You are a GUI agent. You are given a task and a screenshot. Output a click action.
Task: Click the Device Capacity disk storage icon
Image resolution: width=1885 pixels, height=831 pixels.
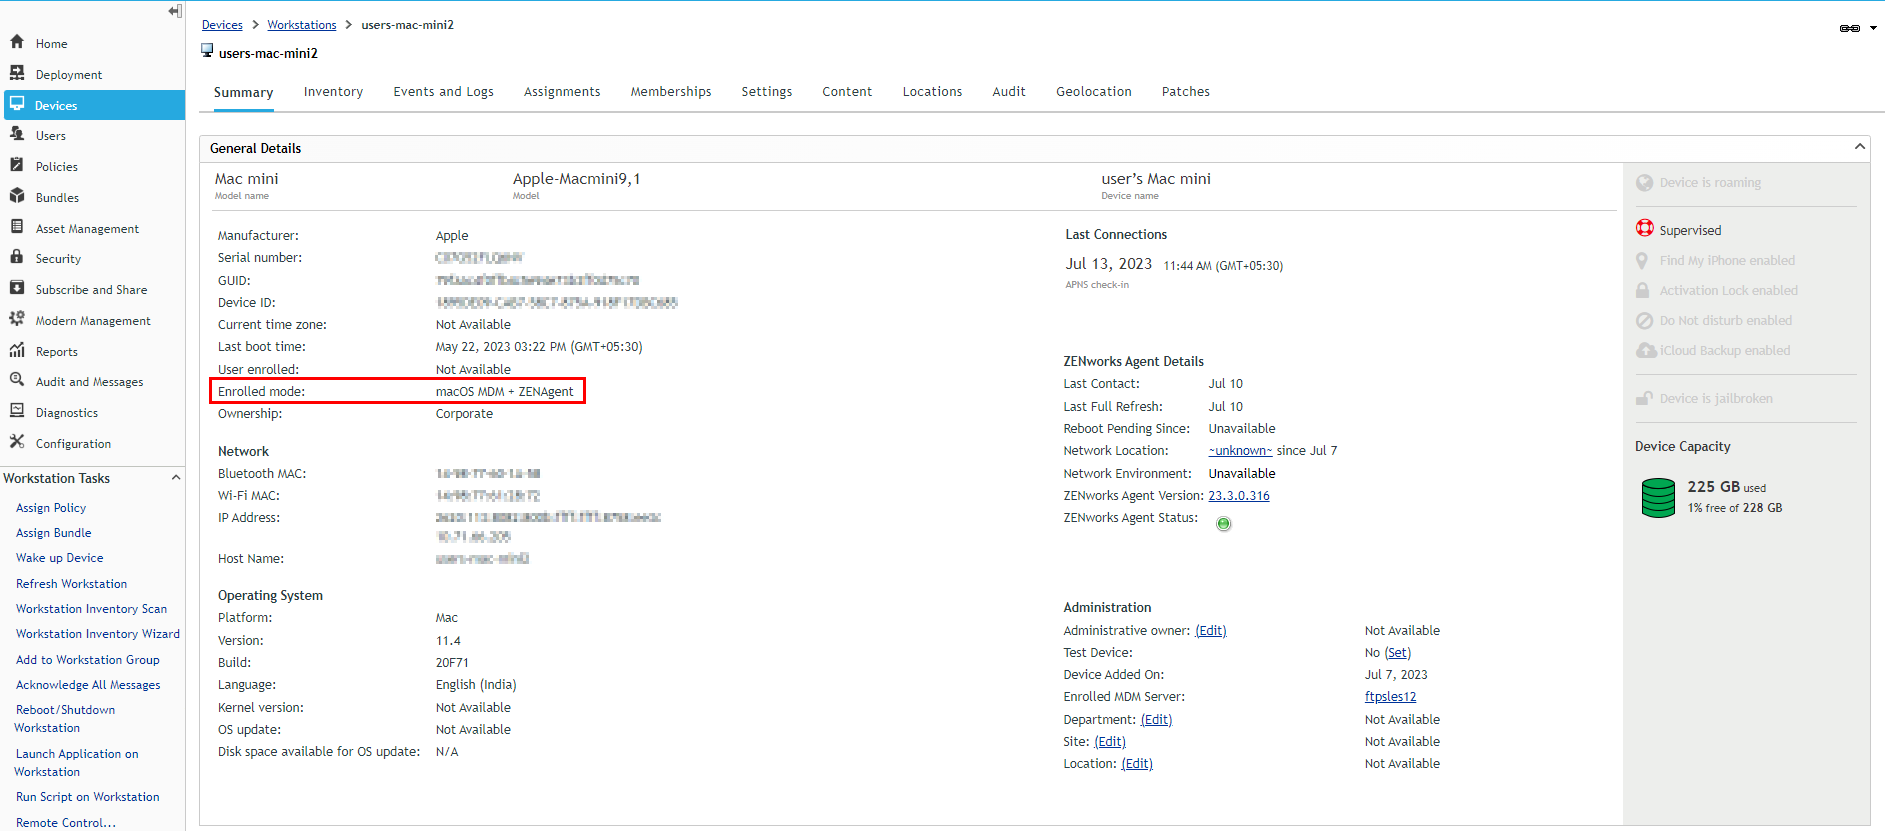1658,497
